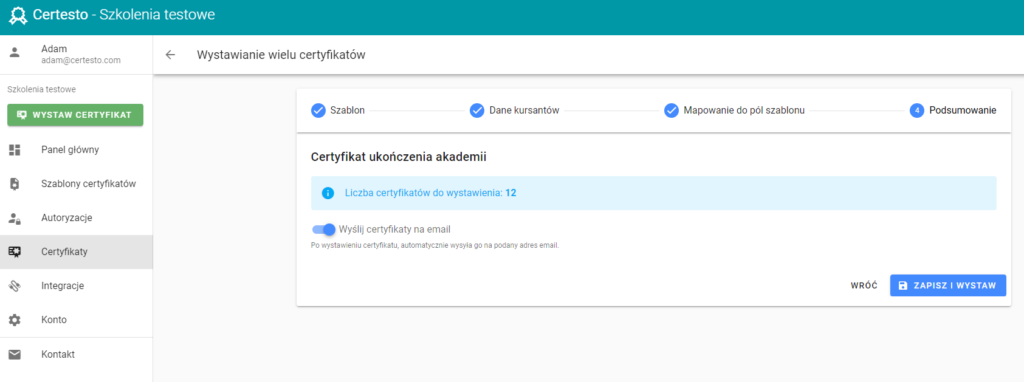Click the Wystaw certyfikat green button
The height and width of the screenshot is (382, 1024).
(75, 115)
